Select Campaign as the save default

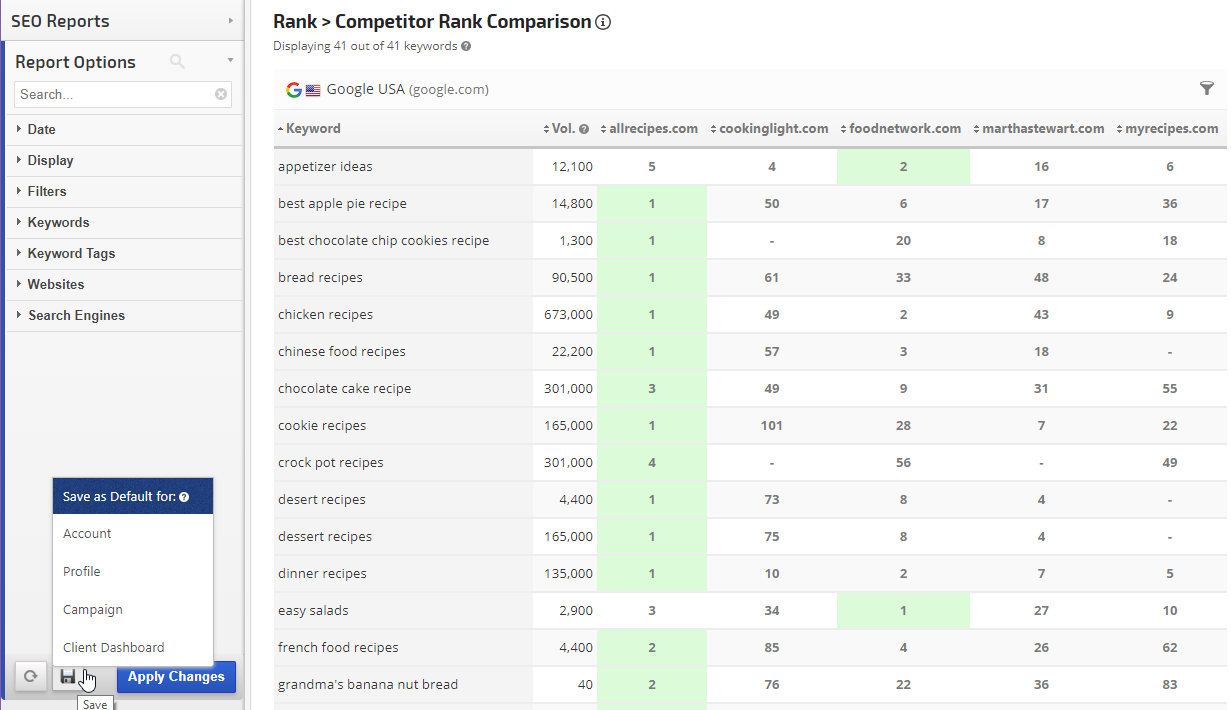(93, 609)
